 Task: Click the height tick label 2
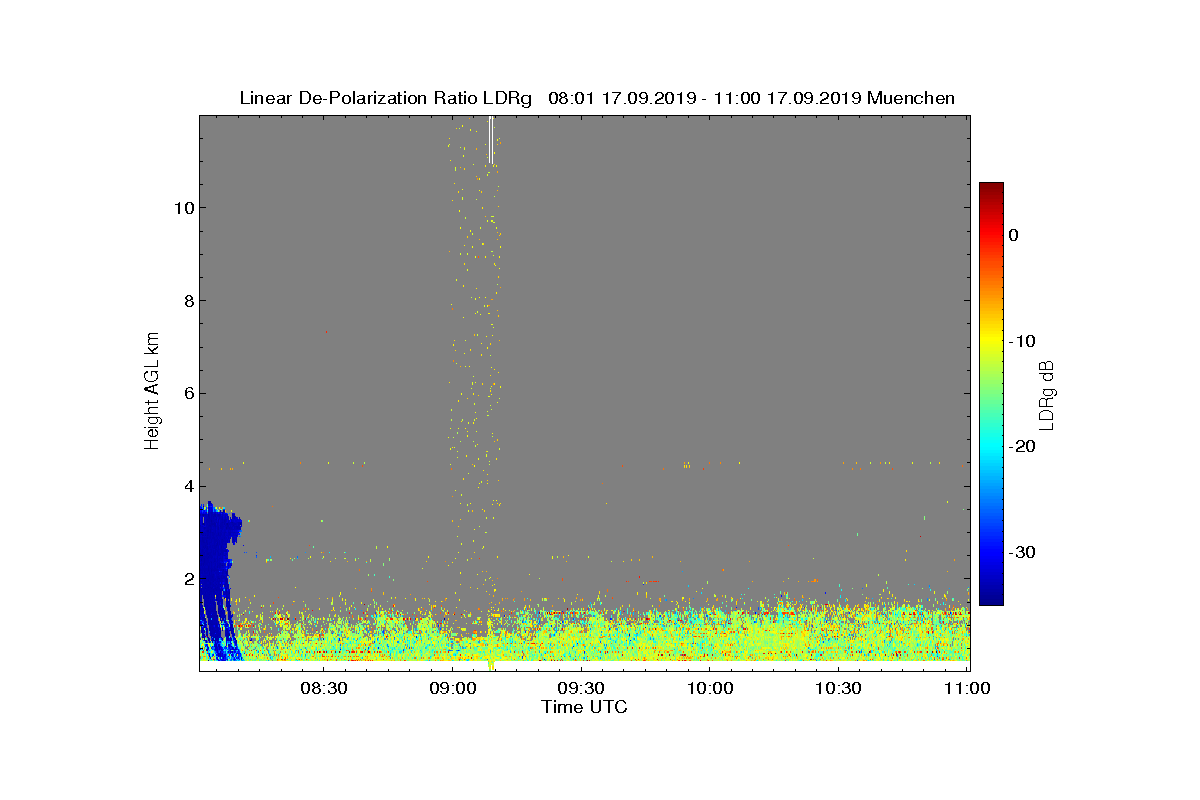tap(188, 578)
